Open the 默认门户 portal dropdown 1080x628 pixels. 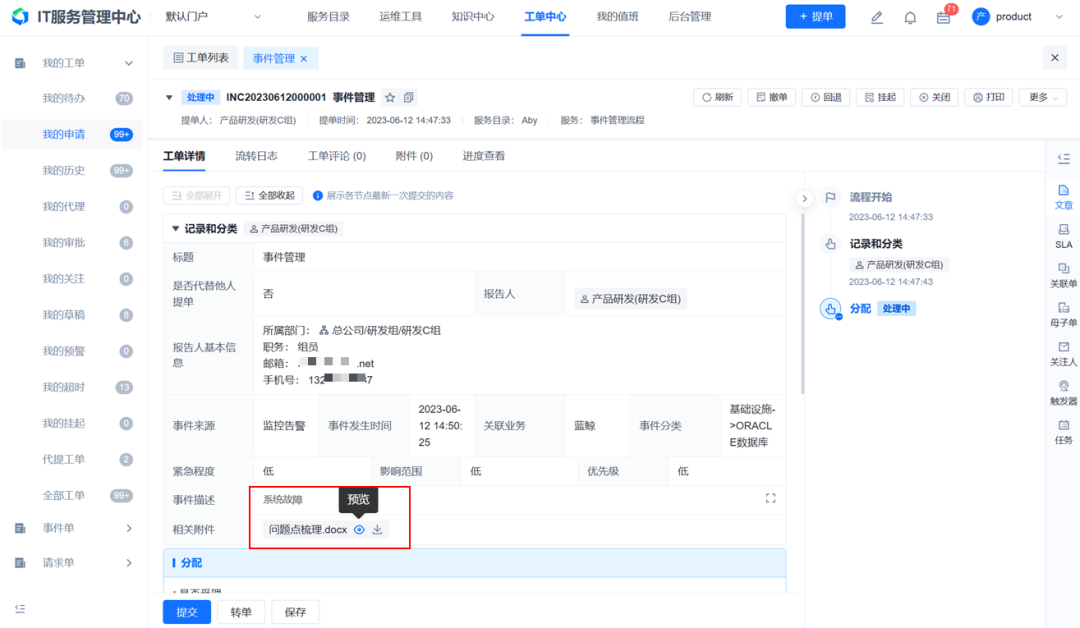click(x=213, y=17)
